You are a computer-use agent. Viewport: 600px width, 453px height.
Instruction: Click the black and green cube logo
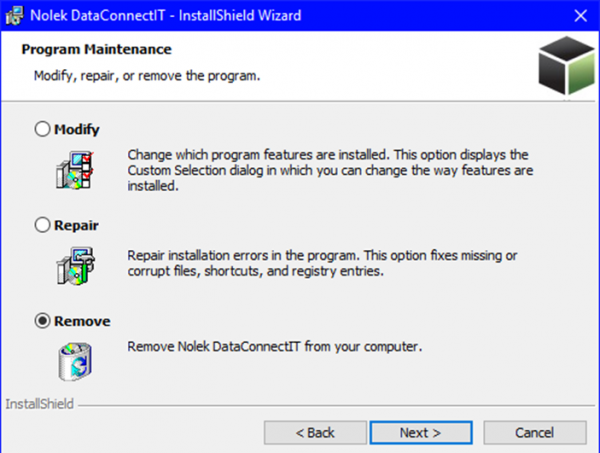click(567, 65)
